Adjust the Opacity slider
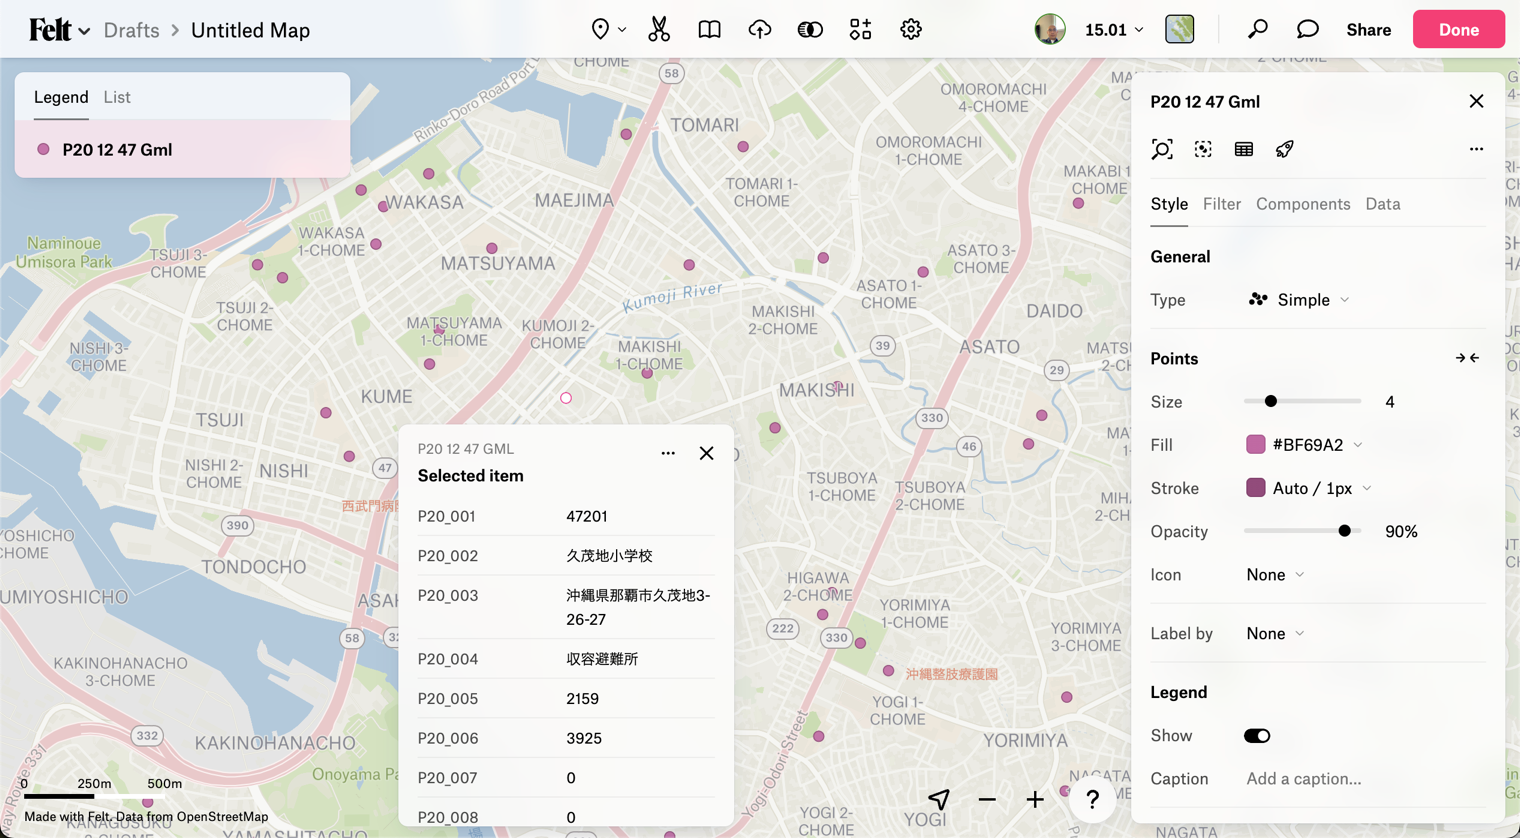Image resolution: width=1520 pixels, height=838 pixels. pos(1345,531)
